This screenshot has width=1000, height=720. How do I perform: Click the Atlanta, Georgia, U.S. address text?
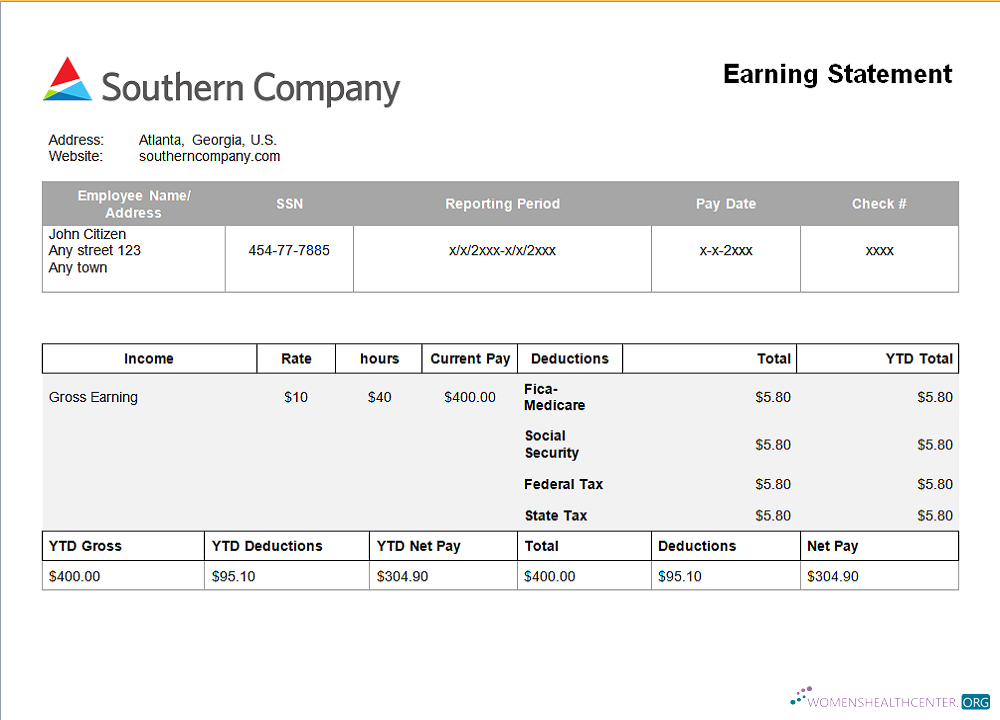click(207, 140)
